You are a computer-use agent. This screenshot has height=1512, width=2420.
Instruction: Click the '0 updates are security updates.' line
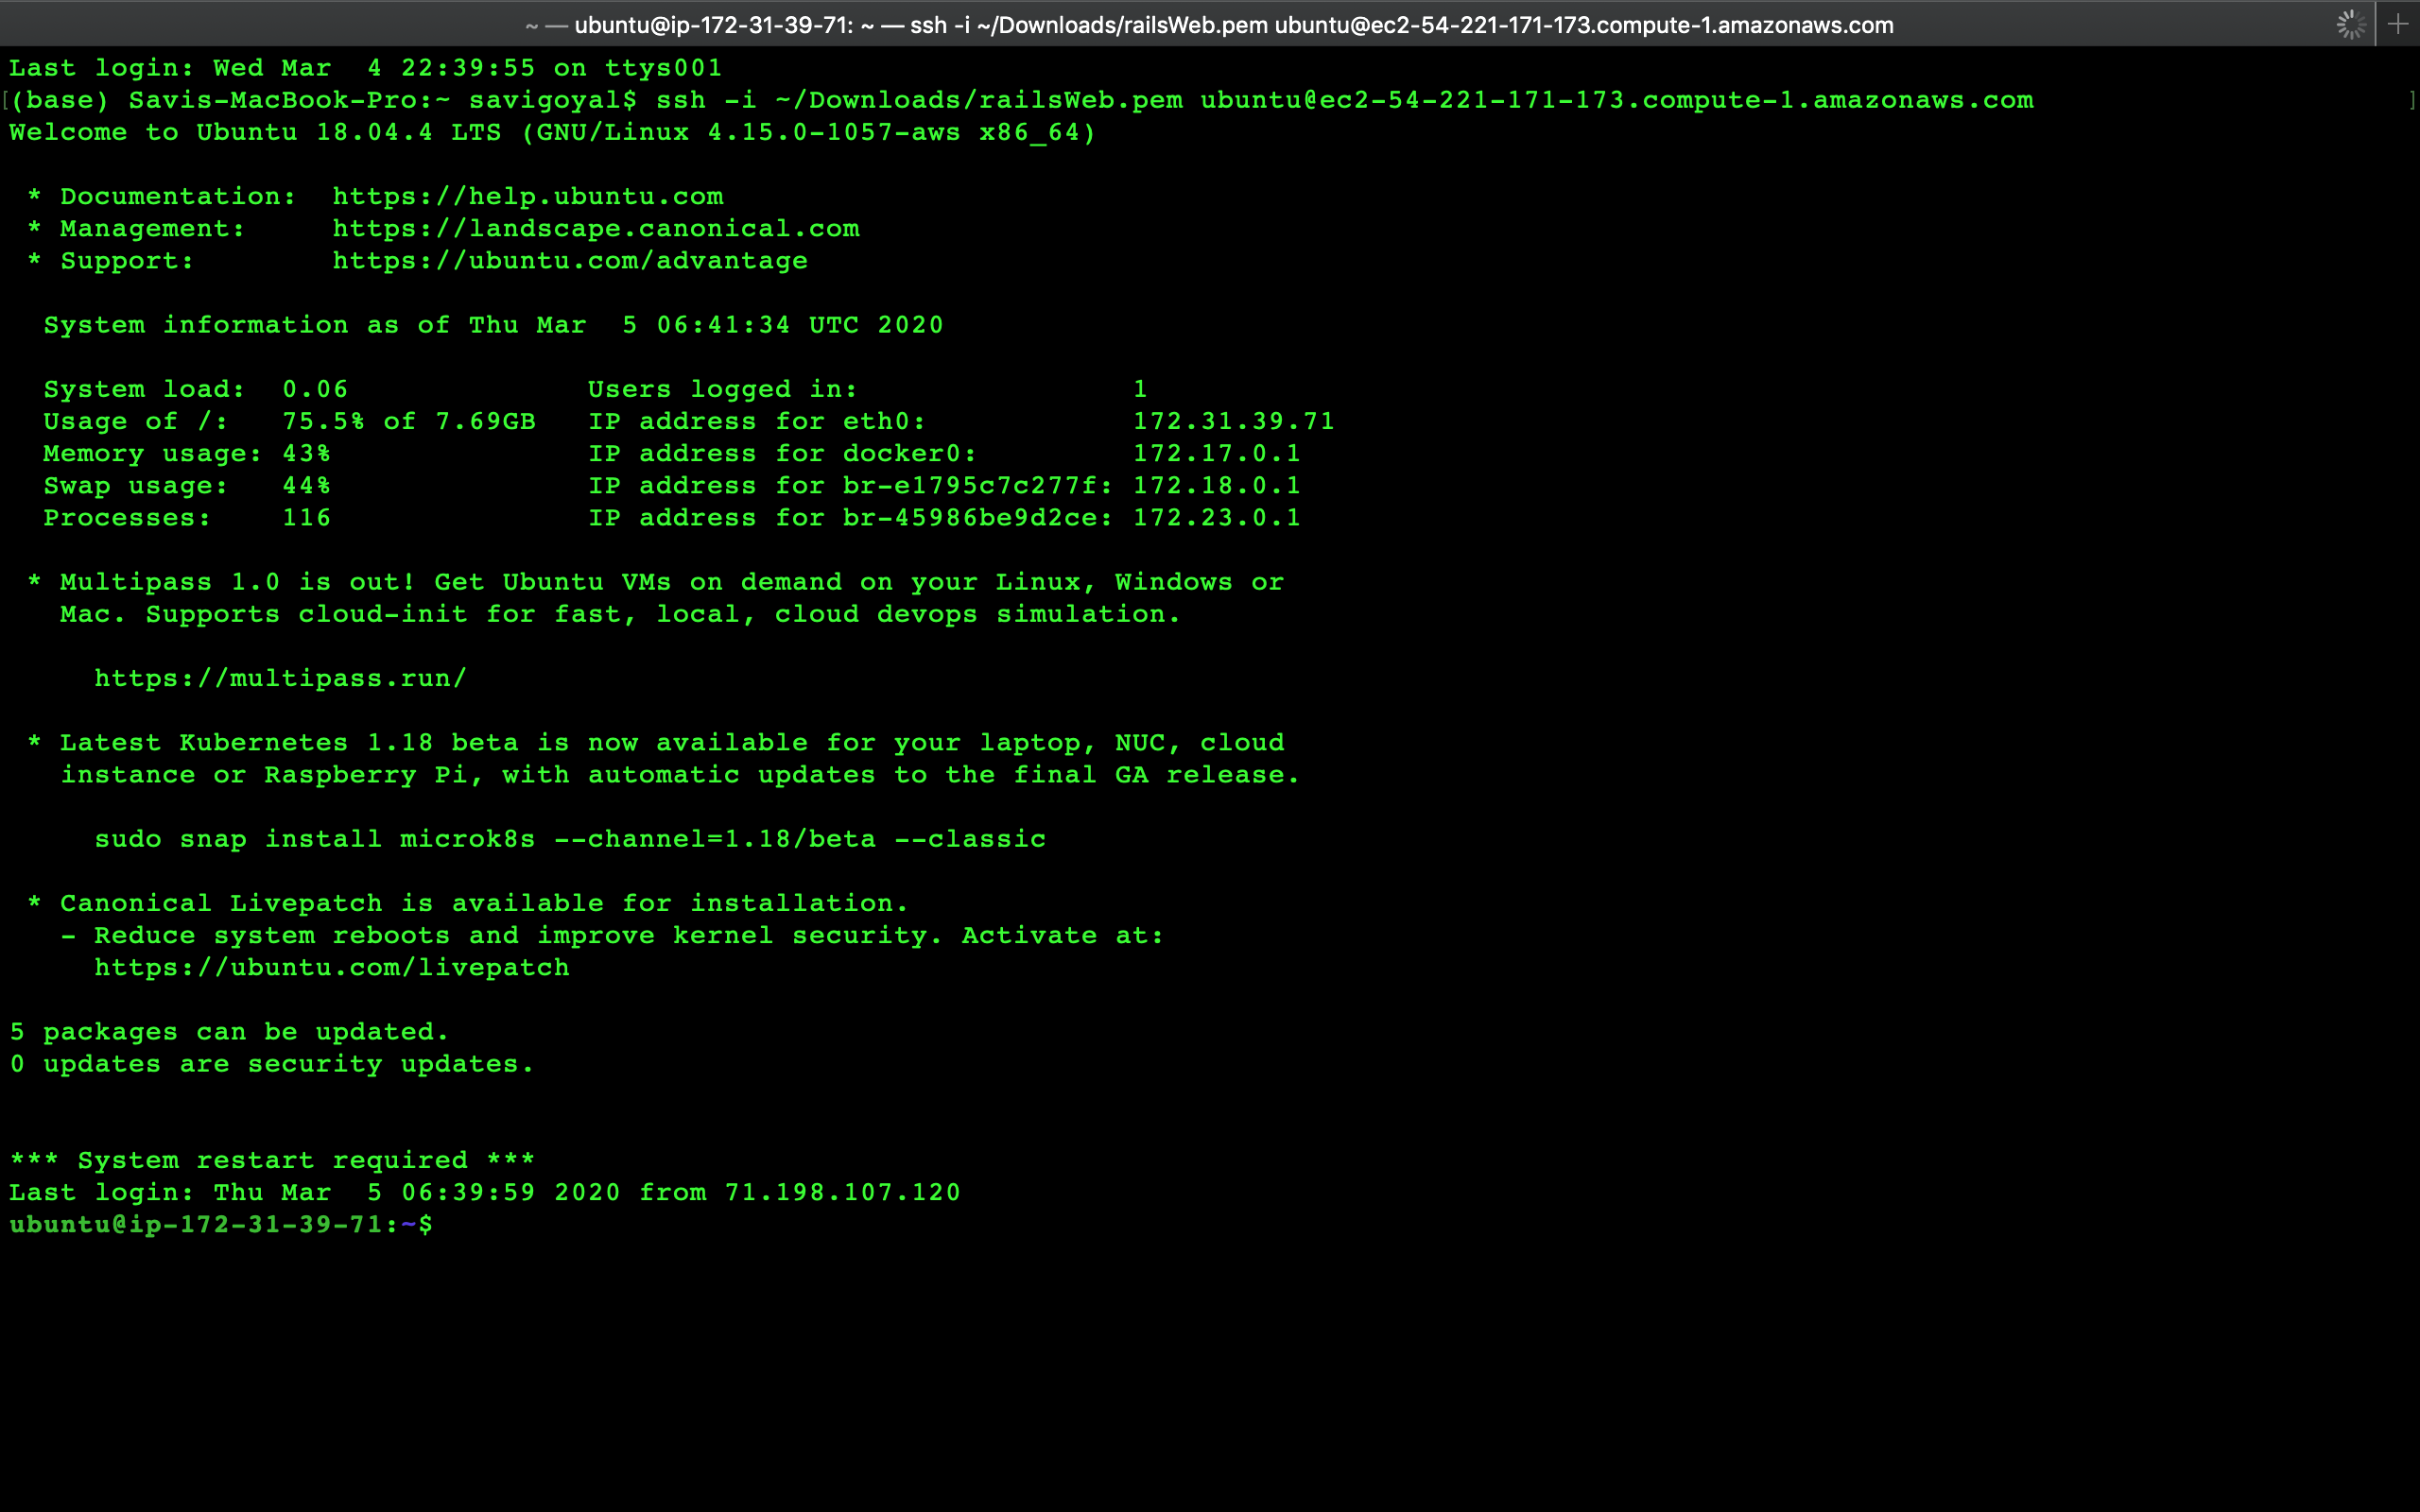point(272,1063)
